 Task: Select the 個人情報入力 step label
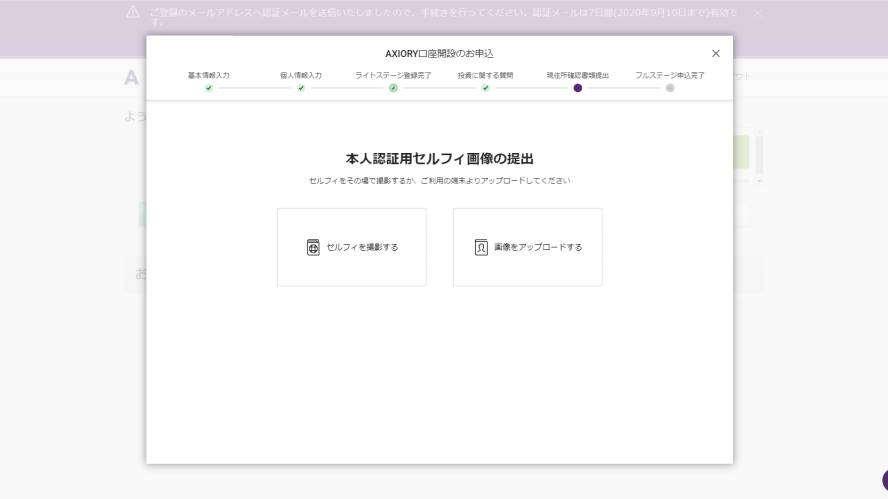tap(301, 75)
